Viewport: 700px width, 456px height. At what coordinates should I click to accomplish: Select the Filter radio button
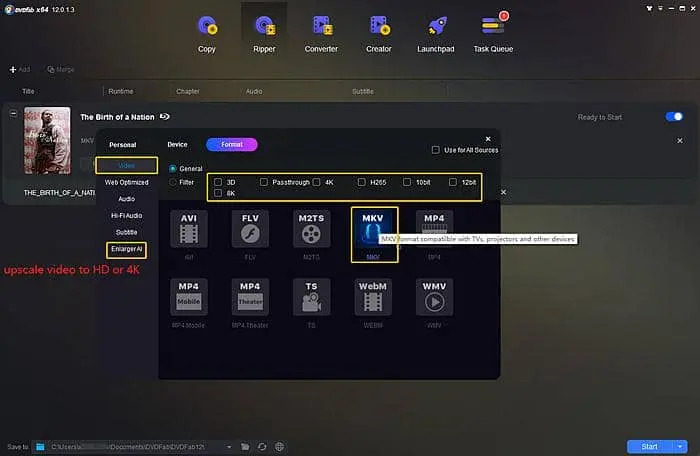[173, 182]
